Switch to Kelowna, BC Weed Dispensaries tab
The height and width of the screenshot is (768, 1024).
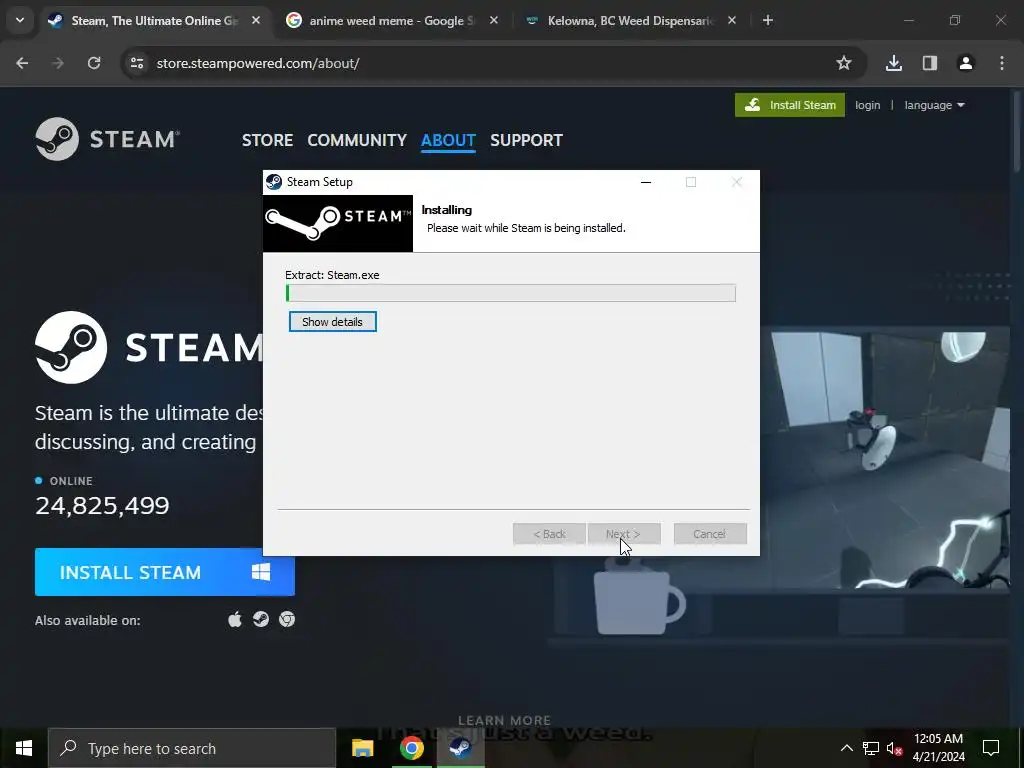point(630,21)
